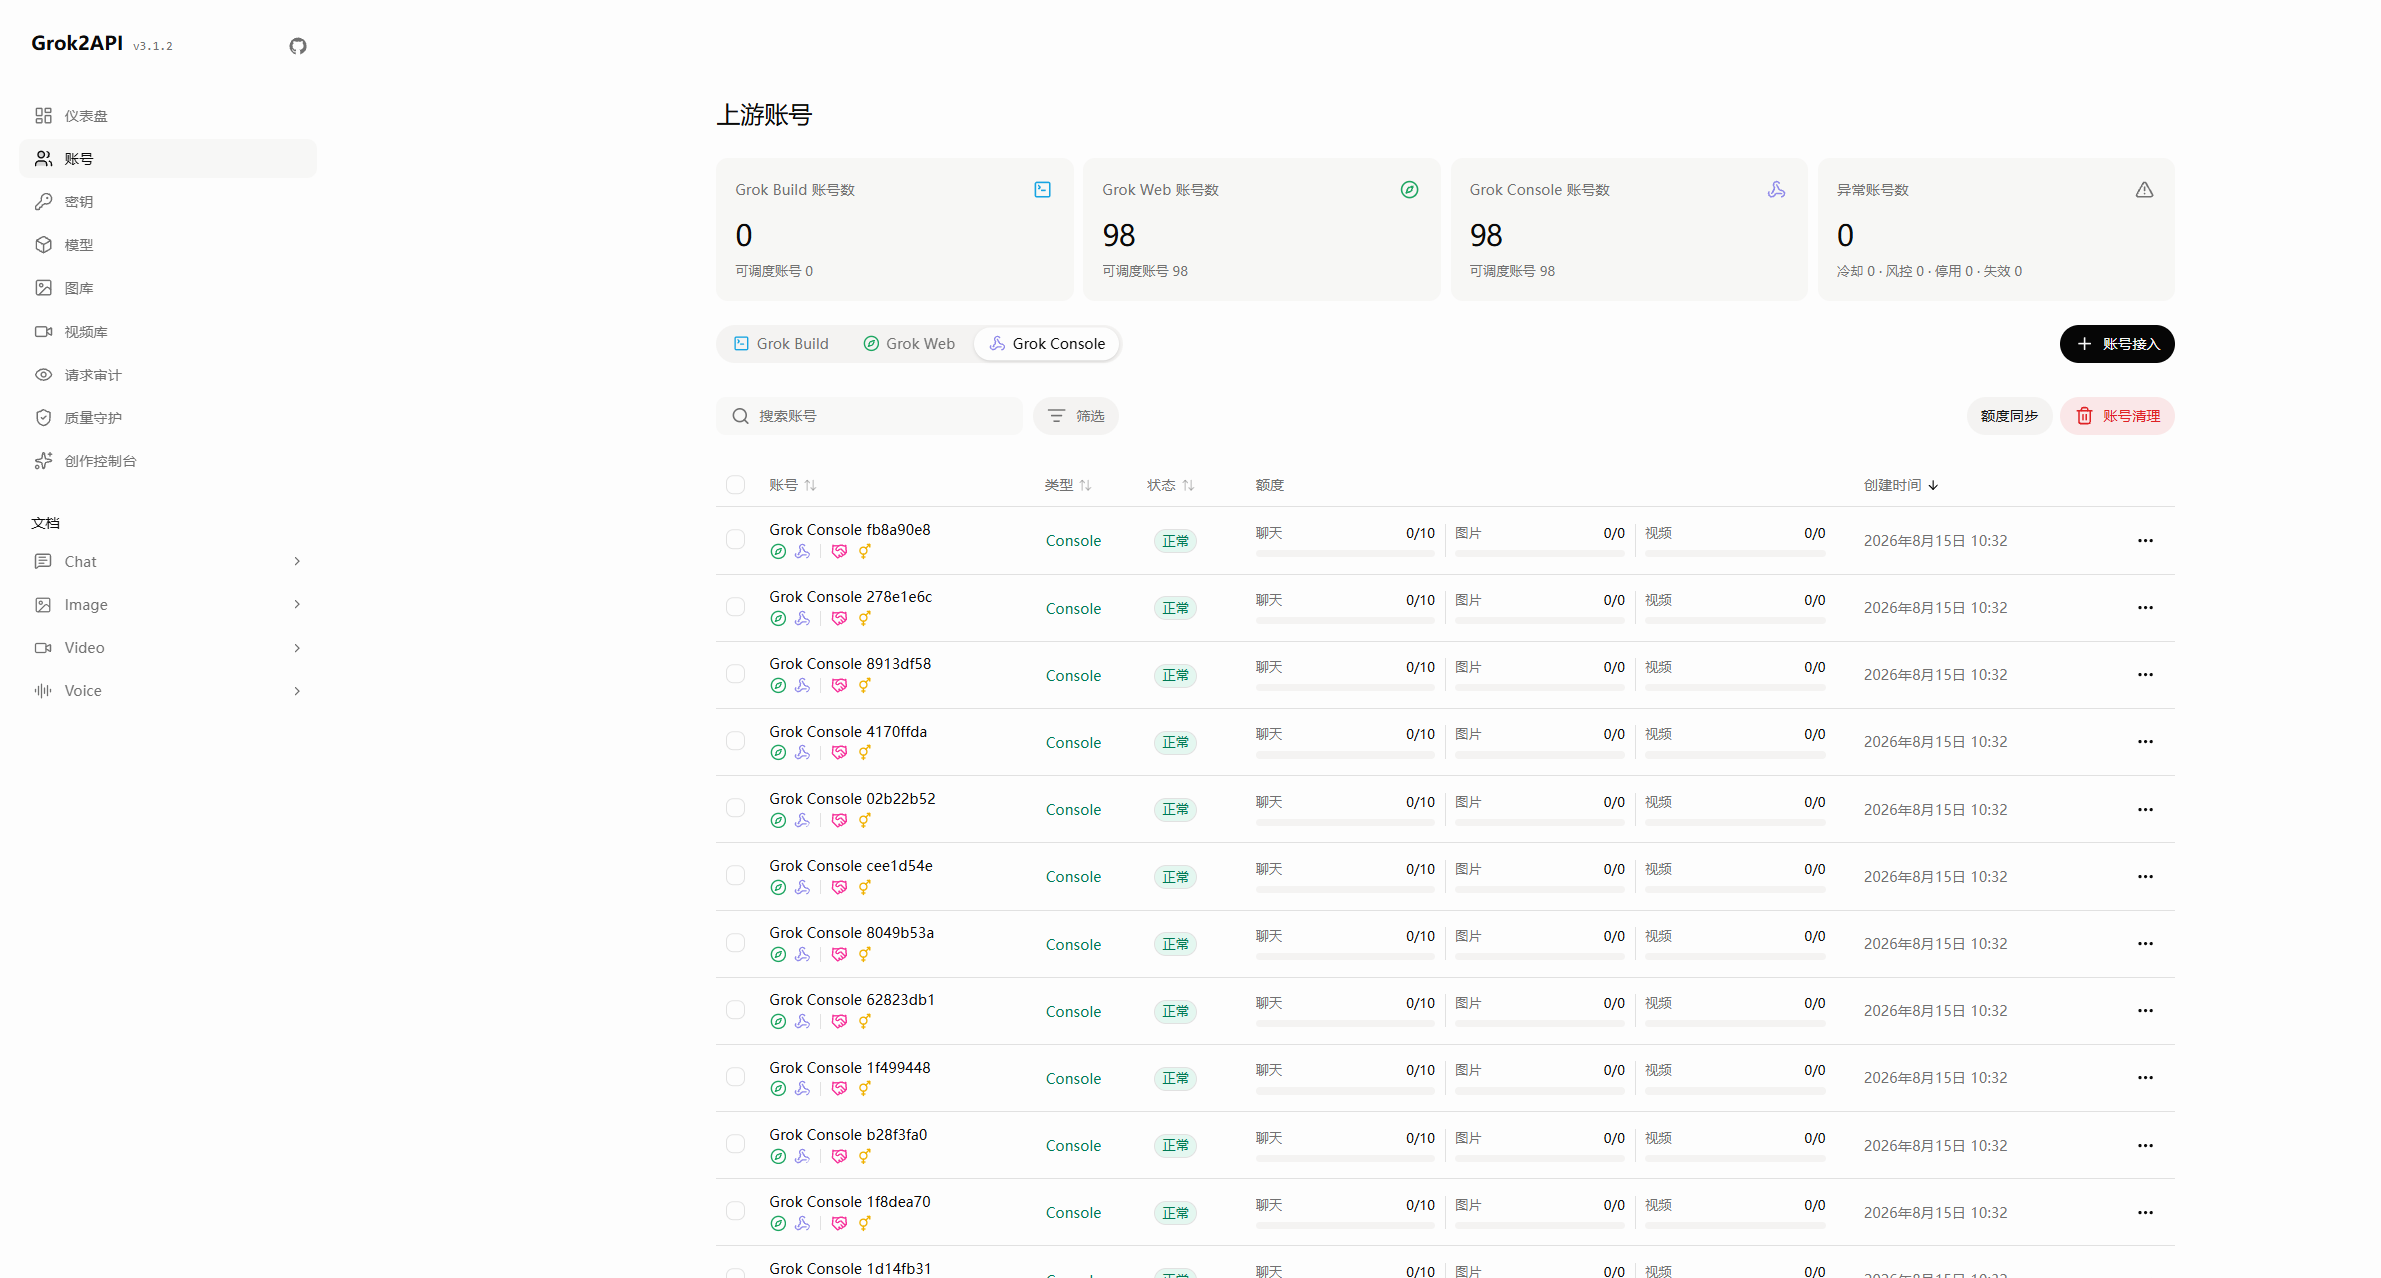Click the 图片 quota bar for 278e1e6c
The image size is (2381, 1278).
(x=1540, y=621)
